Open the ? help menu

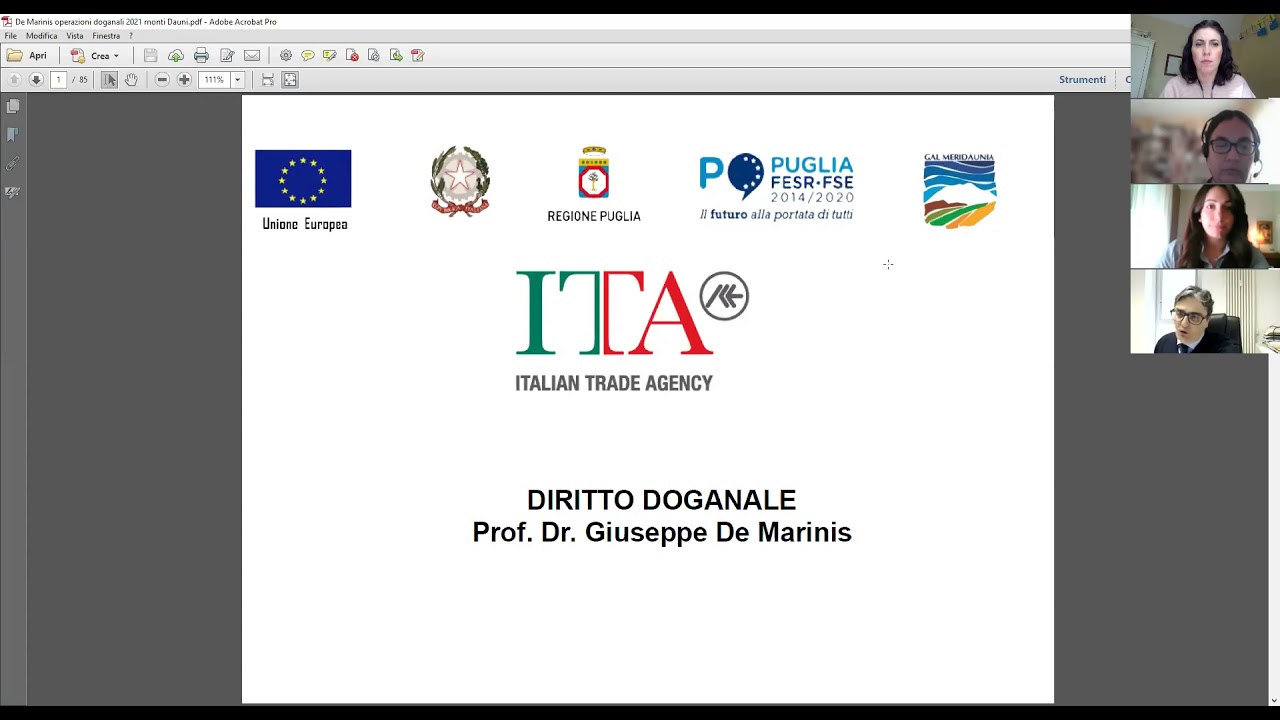pyautogui.click(x=131, y=36)
